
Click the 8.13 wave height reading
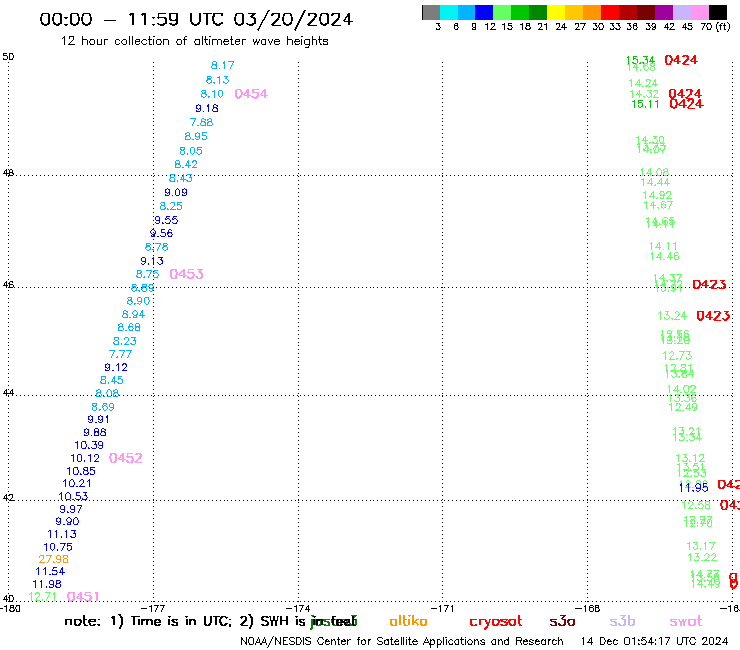point(217,80)
